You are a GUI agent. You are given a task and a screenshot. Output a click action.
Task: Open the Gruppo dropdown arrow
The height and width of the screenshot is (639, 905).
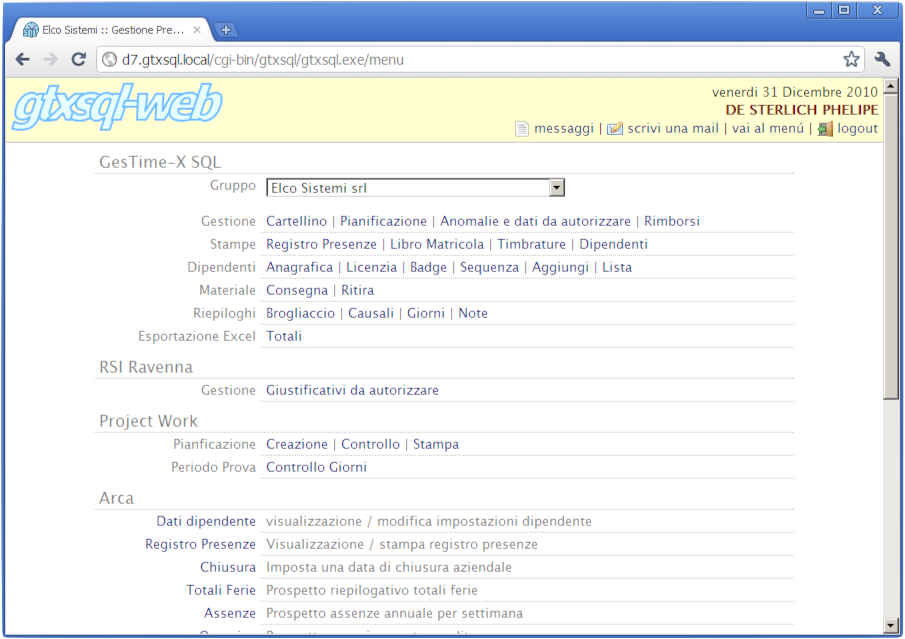(x=556, y=188)
